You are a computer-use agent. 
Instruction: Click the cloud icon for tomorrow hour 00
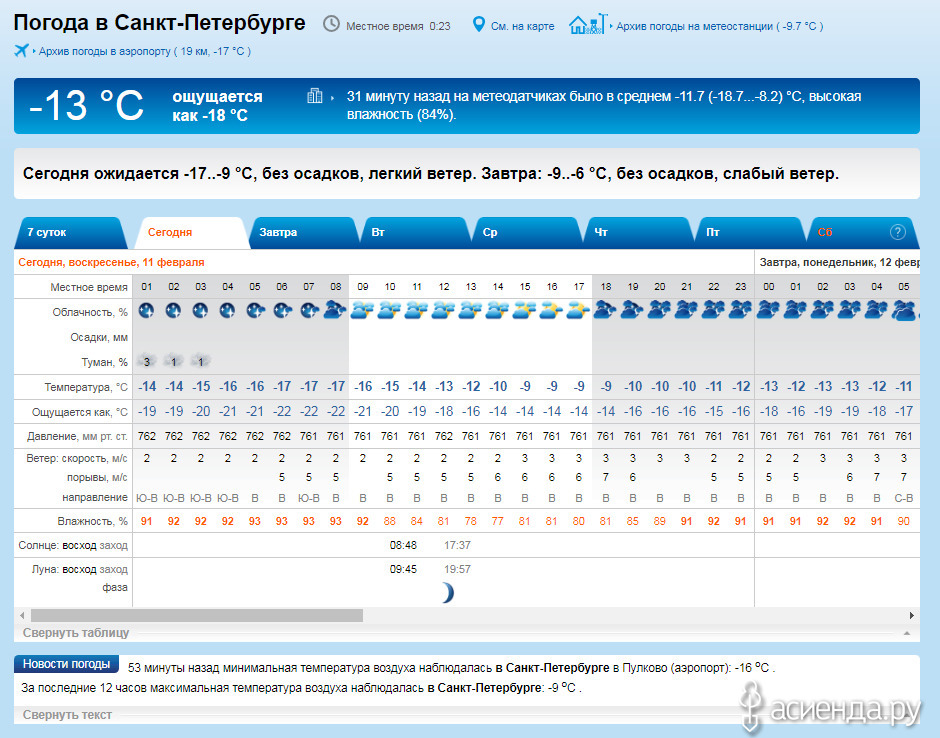point(768,310)
